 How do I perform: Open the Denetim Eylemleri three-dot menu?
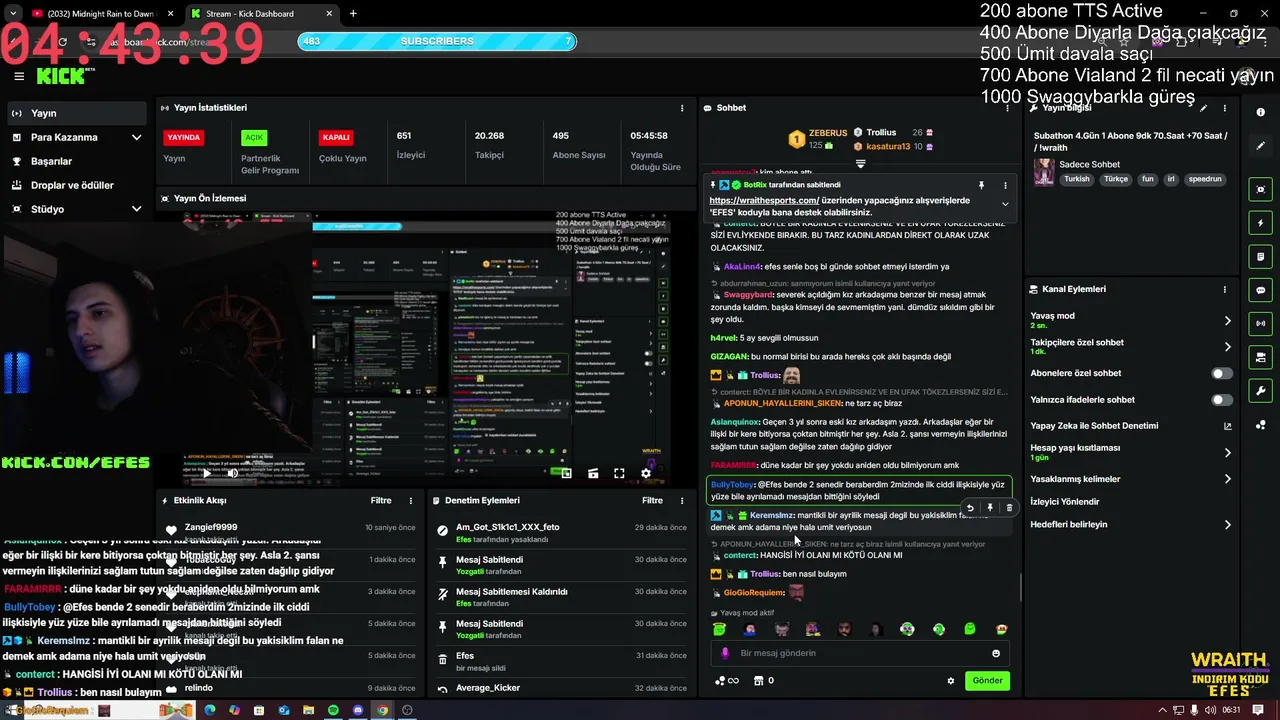tap(682, 500)
